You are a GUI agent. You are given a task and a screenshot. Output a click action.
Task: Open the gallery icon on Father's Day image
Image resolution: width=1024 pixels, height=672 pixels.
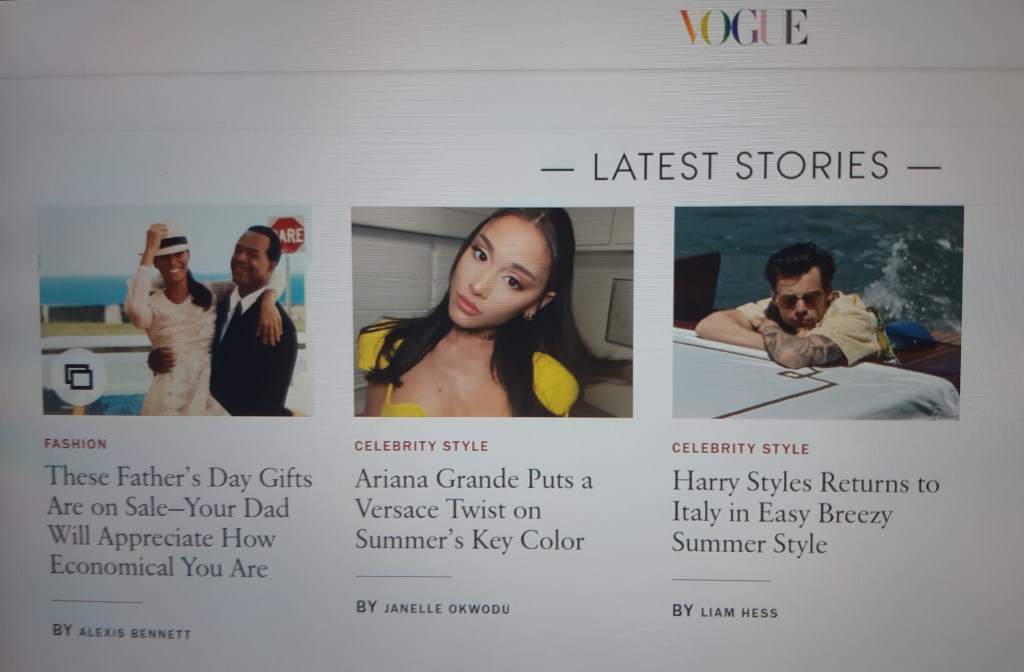(x=78, y=377)
